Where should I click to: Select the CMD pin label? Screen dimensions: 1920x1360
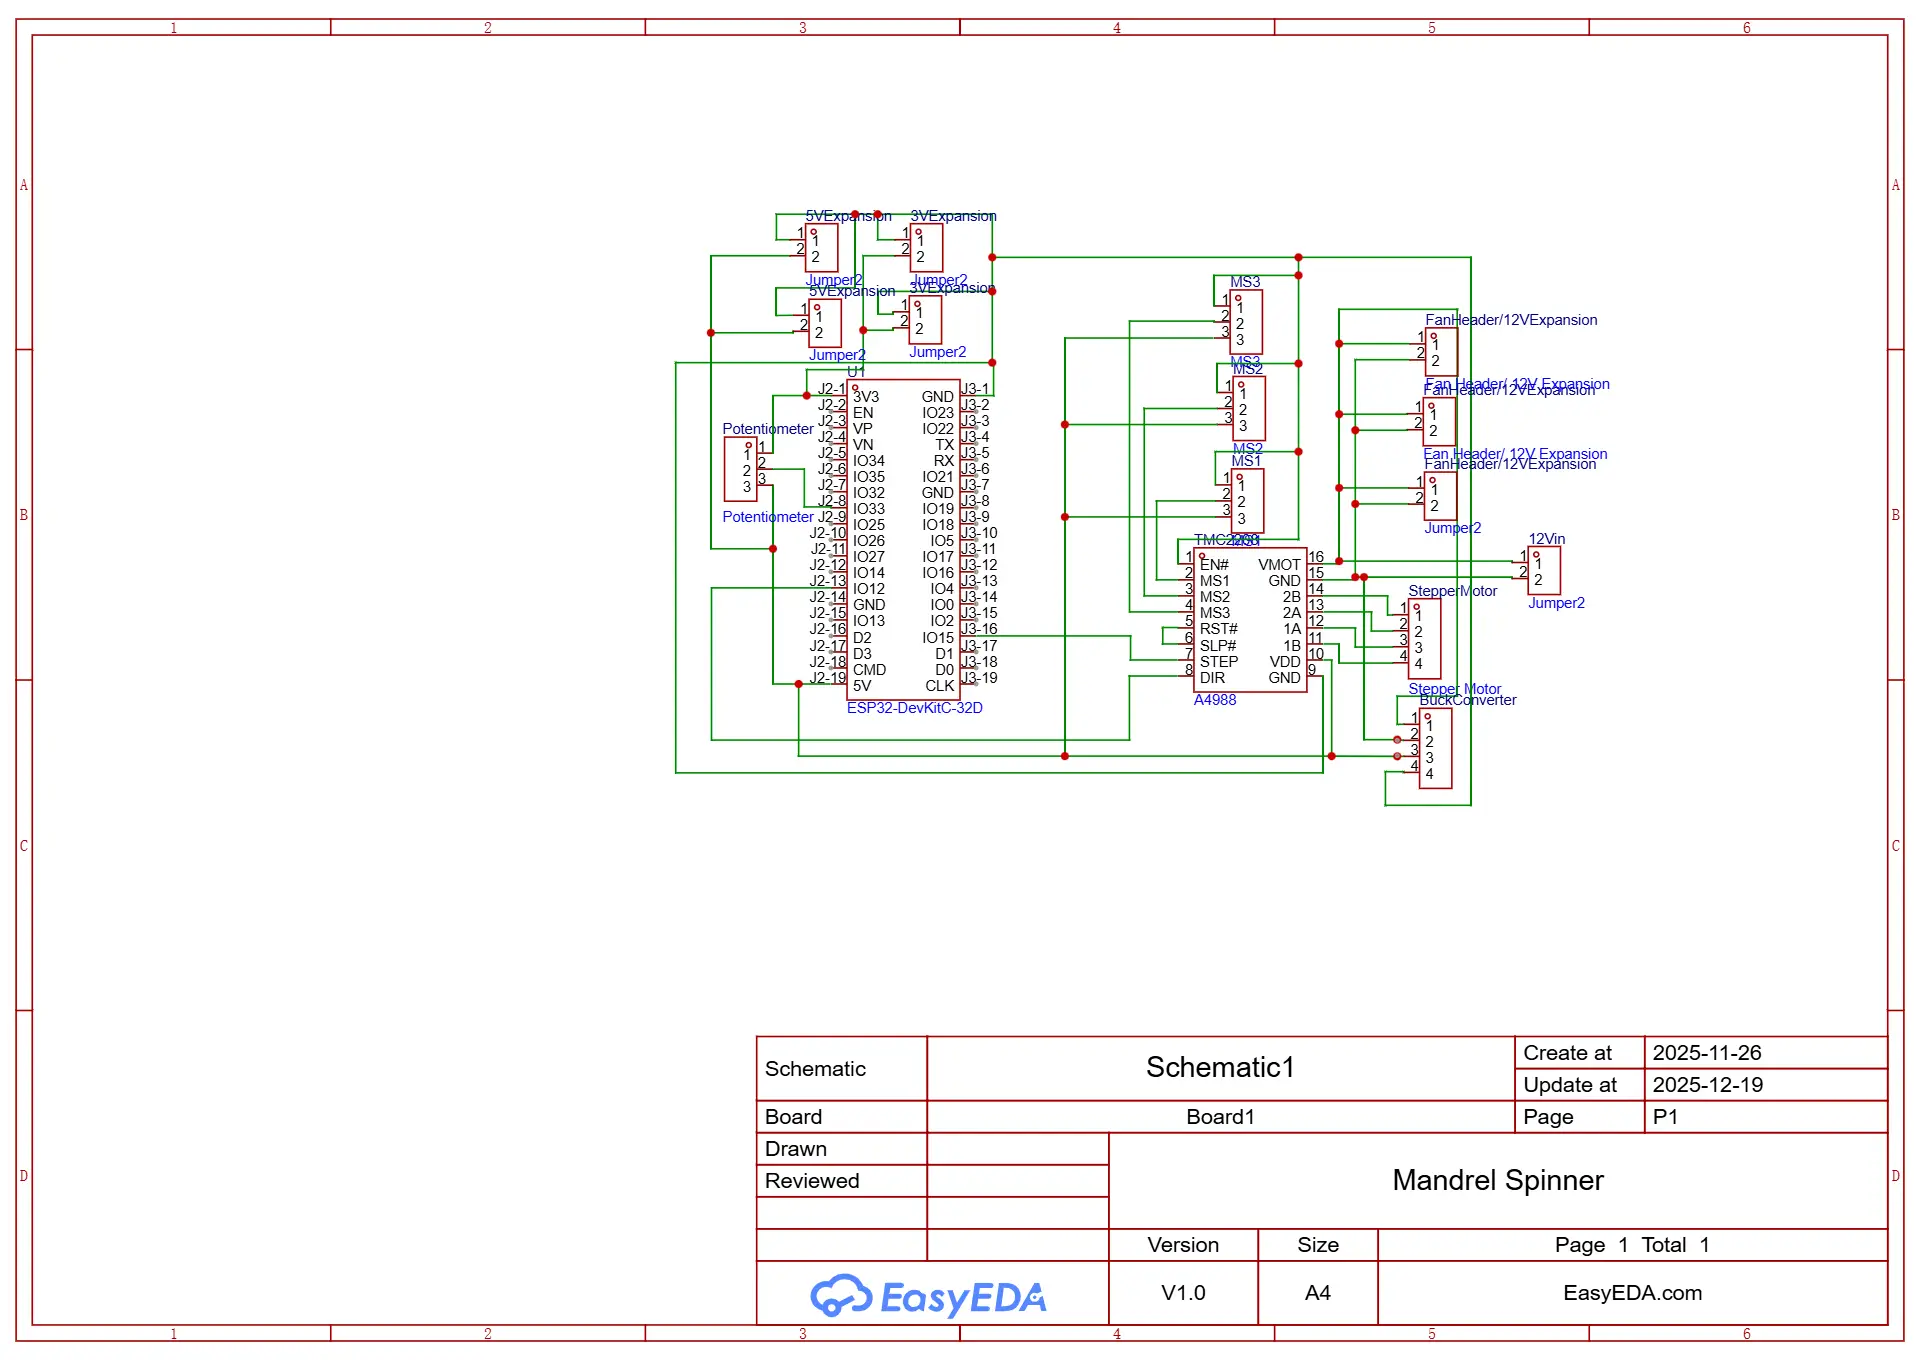coord(869,670)
